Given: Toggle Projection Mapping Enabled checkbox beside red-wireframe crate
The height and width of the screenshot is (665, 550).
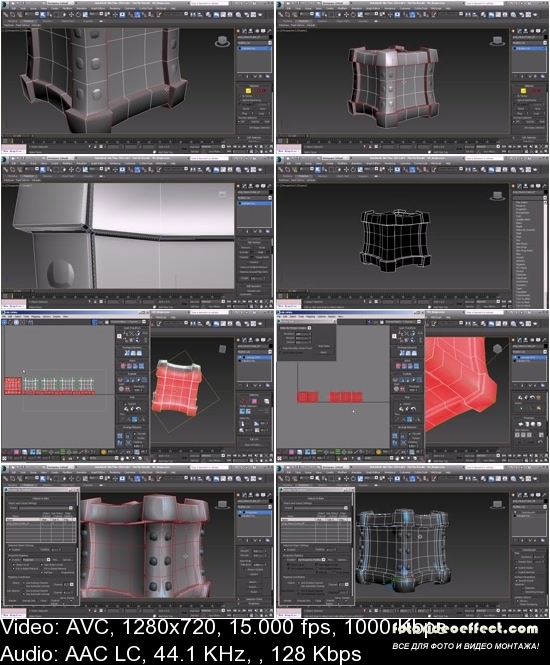Looking at the screenshot, I should (x=10, y=559).
